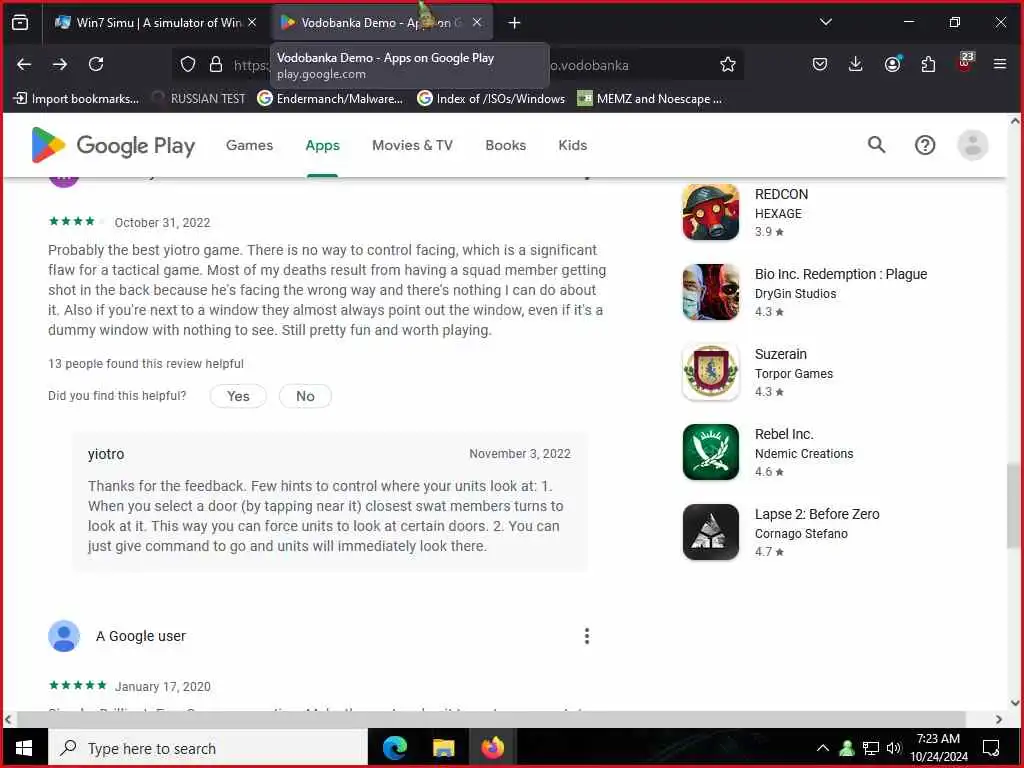Viewport: 1024px width, 768px height.
Task: Open the Games section
Action: click(249, 145)
